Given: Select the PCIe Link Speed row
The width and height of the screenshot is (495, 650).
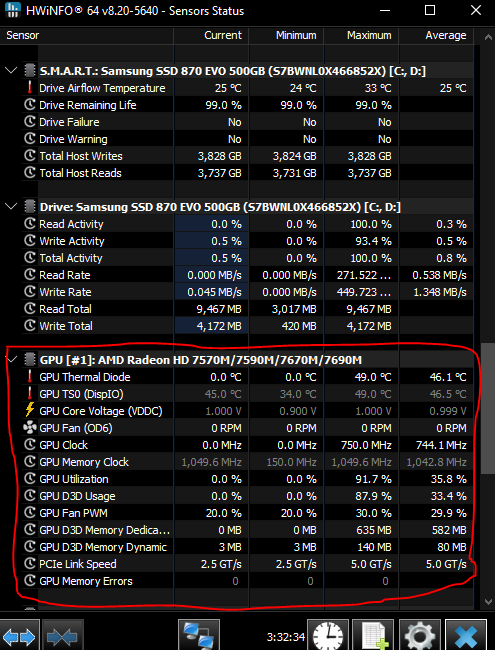Looking at the screenshot, I should tap(248, 564).
